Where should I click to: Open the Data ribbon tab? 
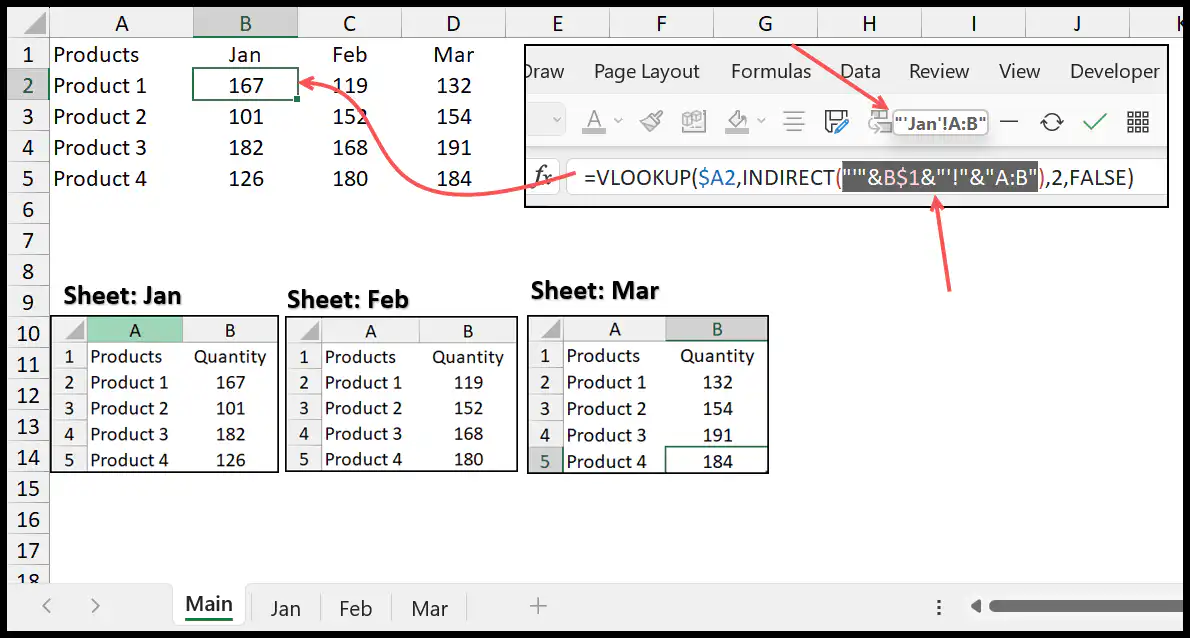[861, 71]
